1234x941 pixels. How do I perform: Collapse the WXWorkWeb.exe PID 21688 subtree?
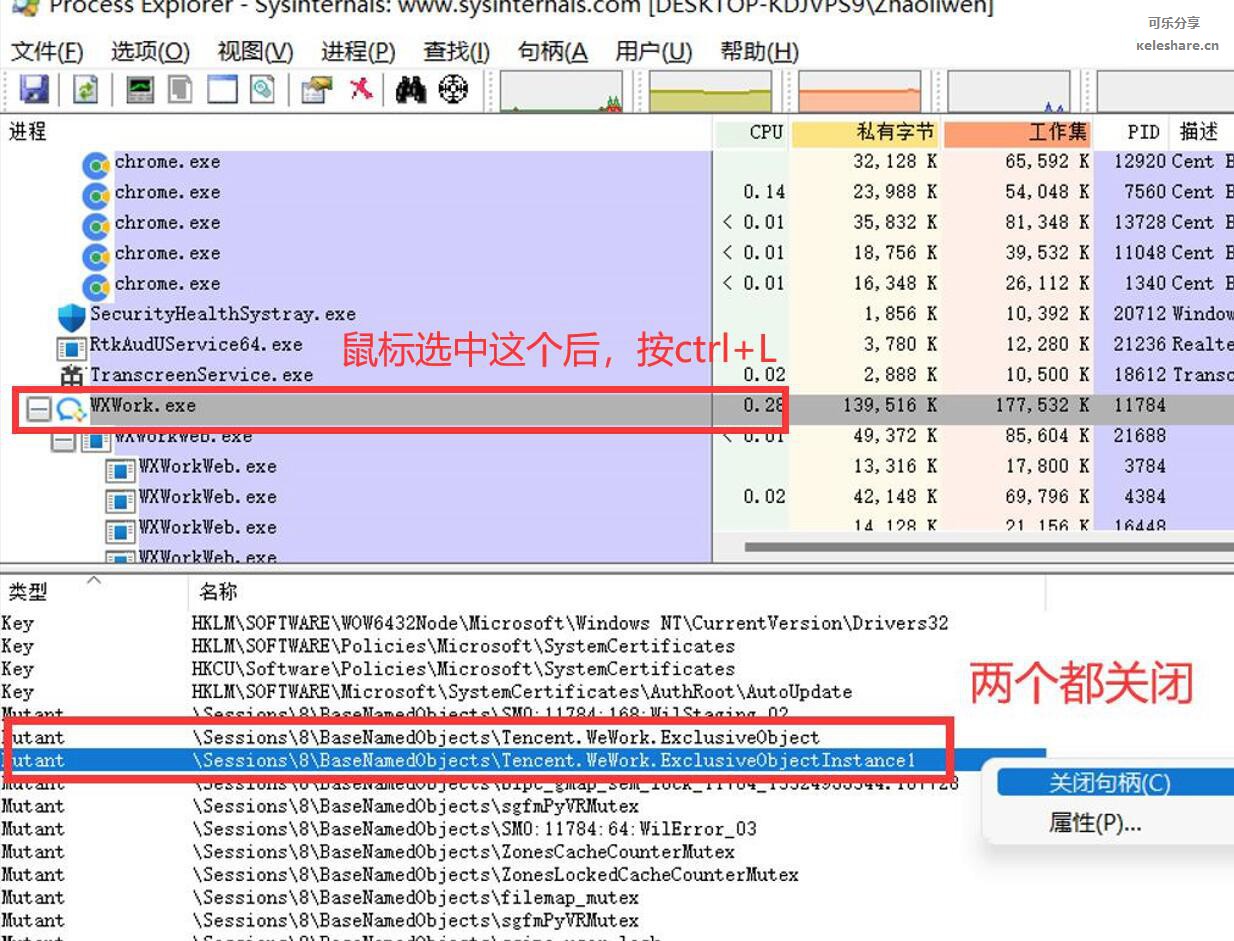63,440
